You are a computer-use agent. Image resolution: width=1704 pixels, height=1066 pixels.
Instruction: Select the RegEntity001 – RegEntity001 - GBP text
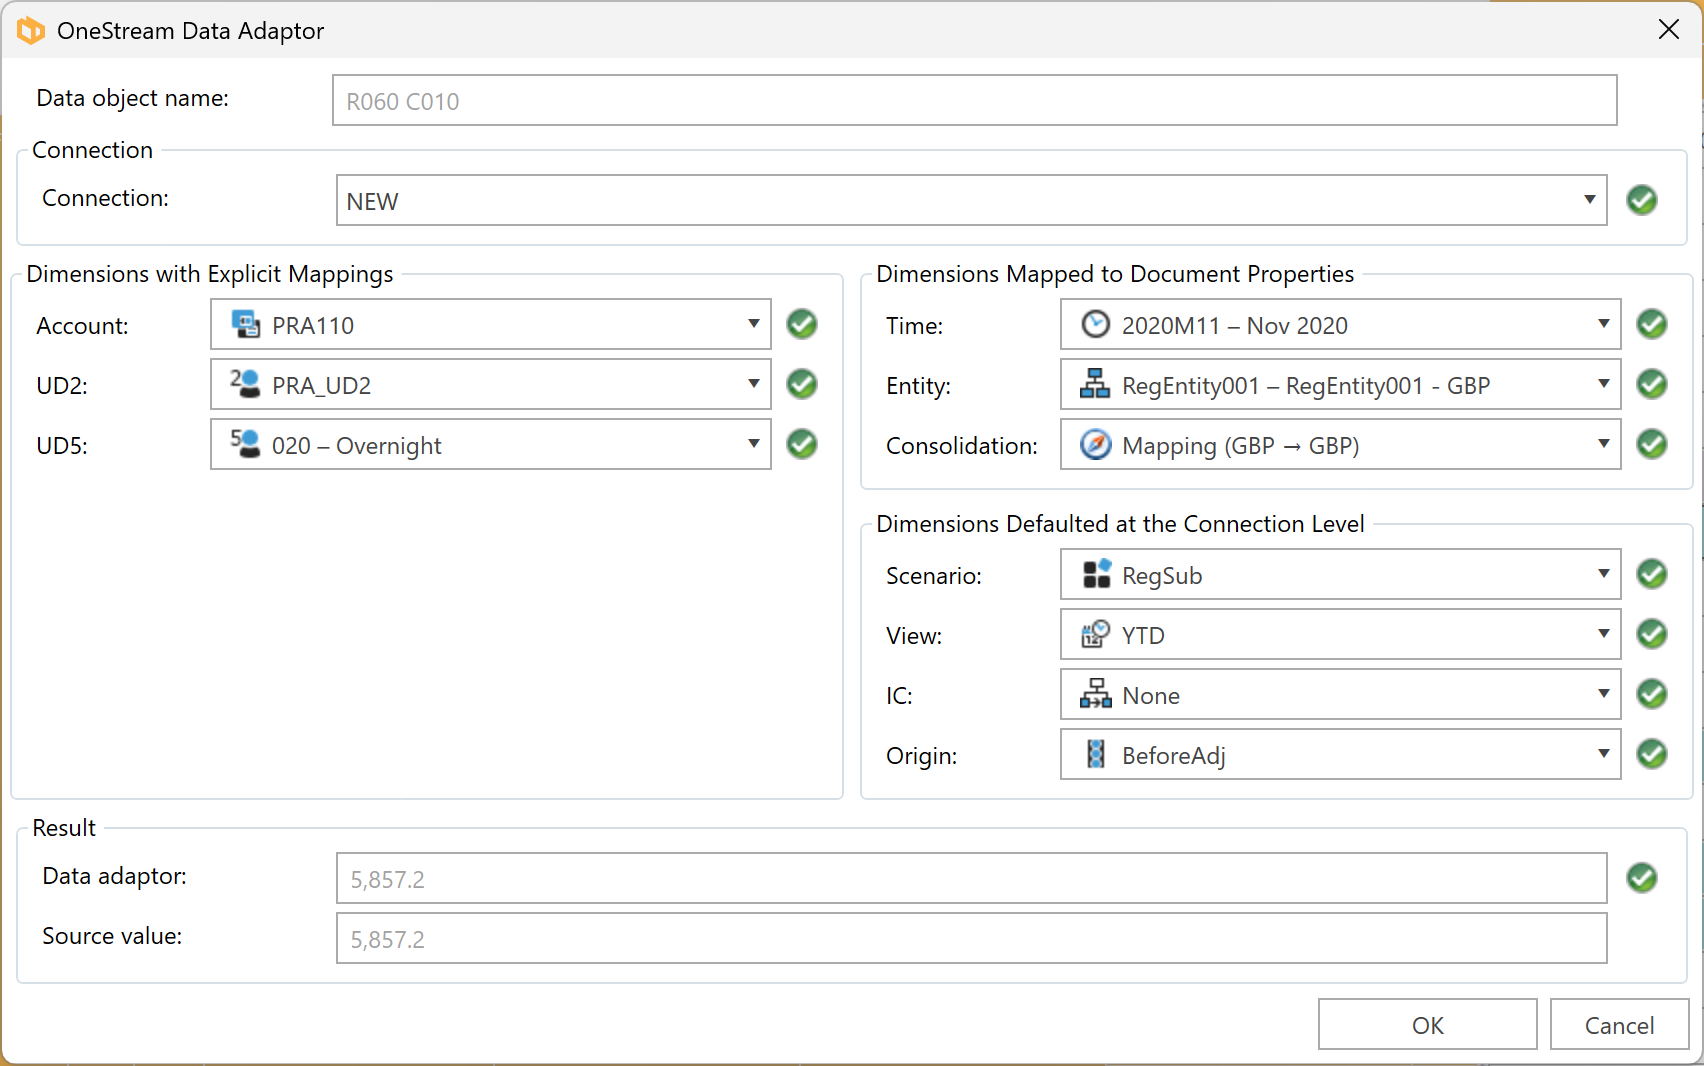coord(1306,386)
